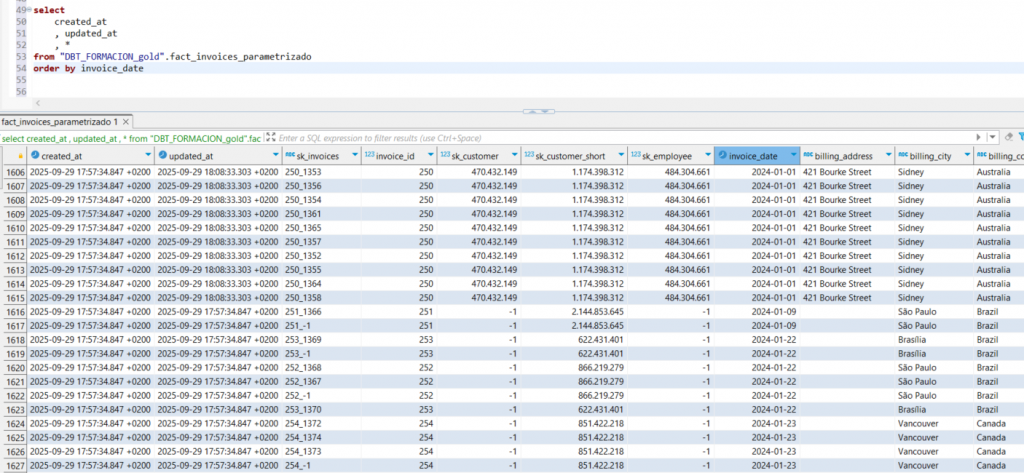The height and width of the screenshot is (473, 1024).
Task: Click the sk_invoices string type icon
Action: (290, 156)
